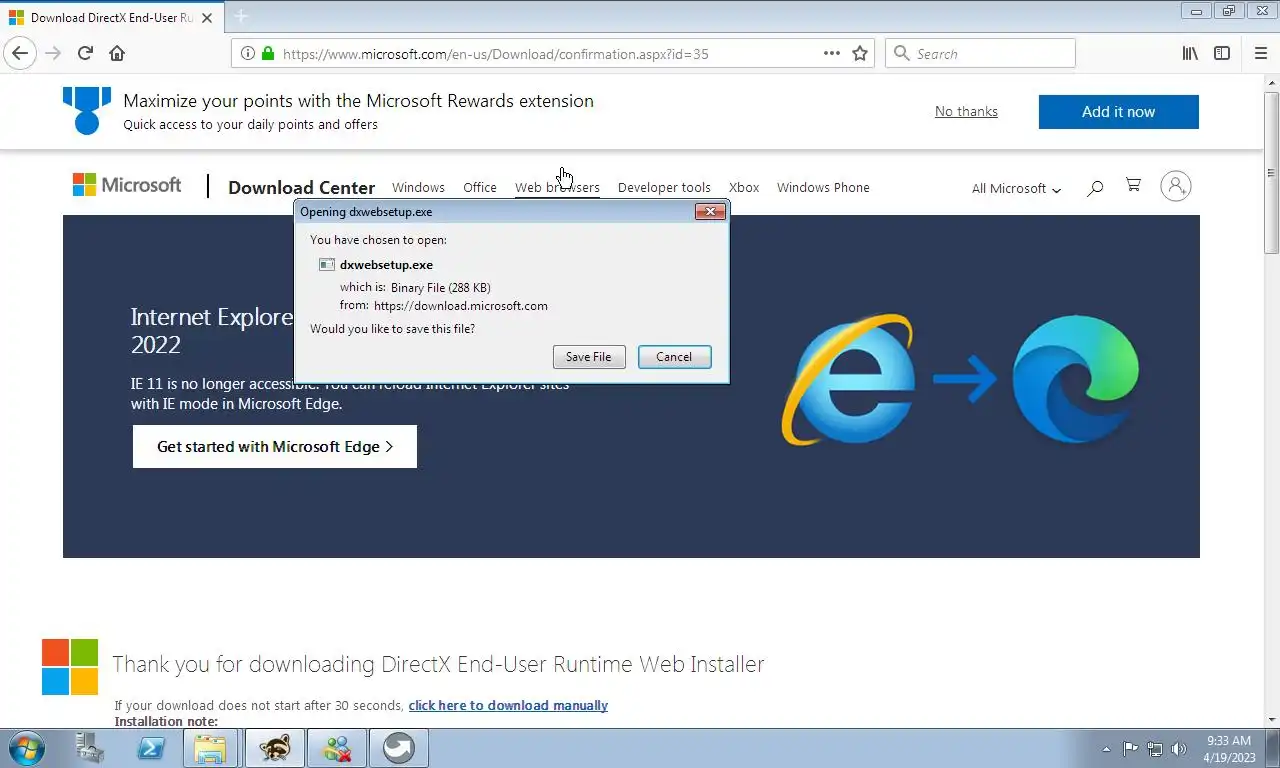Click the Microsoft Edge logo image
Screen dimensions: 1280x768
pos(1076,379)
